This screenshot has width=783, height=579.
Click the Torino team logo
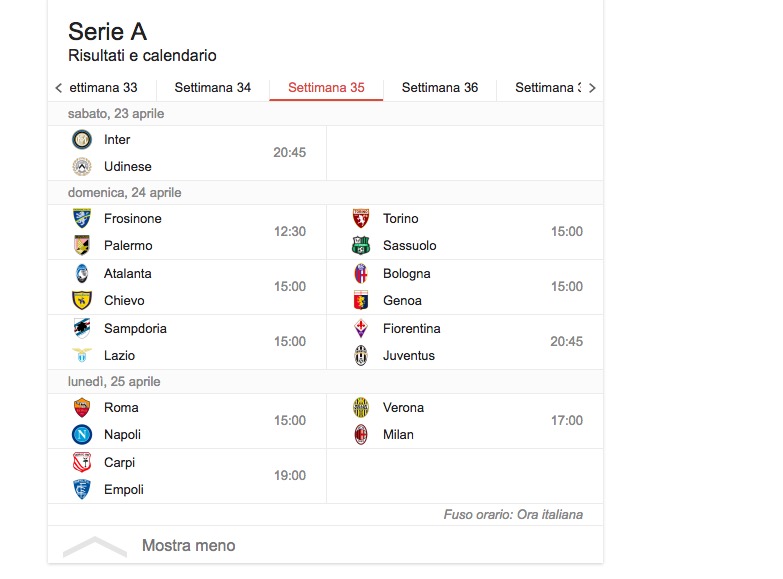pos(361,219)
